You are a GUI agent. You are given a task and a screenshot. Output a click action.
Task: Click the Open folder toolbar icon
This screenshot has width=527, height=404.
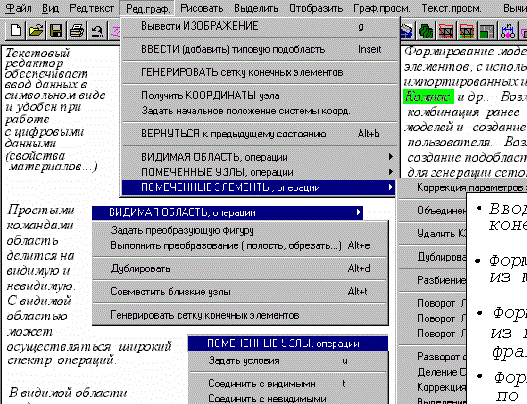pos(36,31)
